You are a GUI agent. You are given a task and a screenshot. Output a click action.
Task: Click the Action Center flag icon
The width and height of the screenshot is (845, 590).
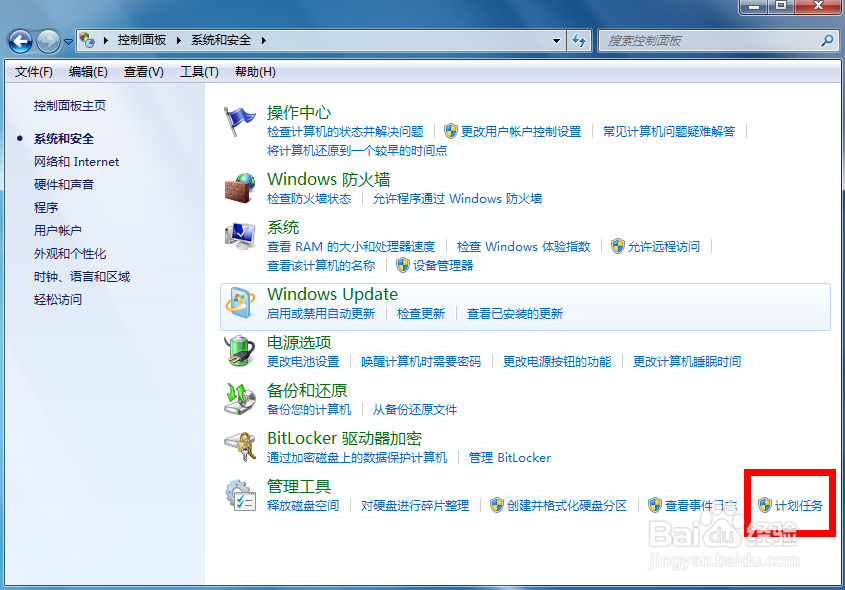click(239, 121)
